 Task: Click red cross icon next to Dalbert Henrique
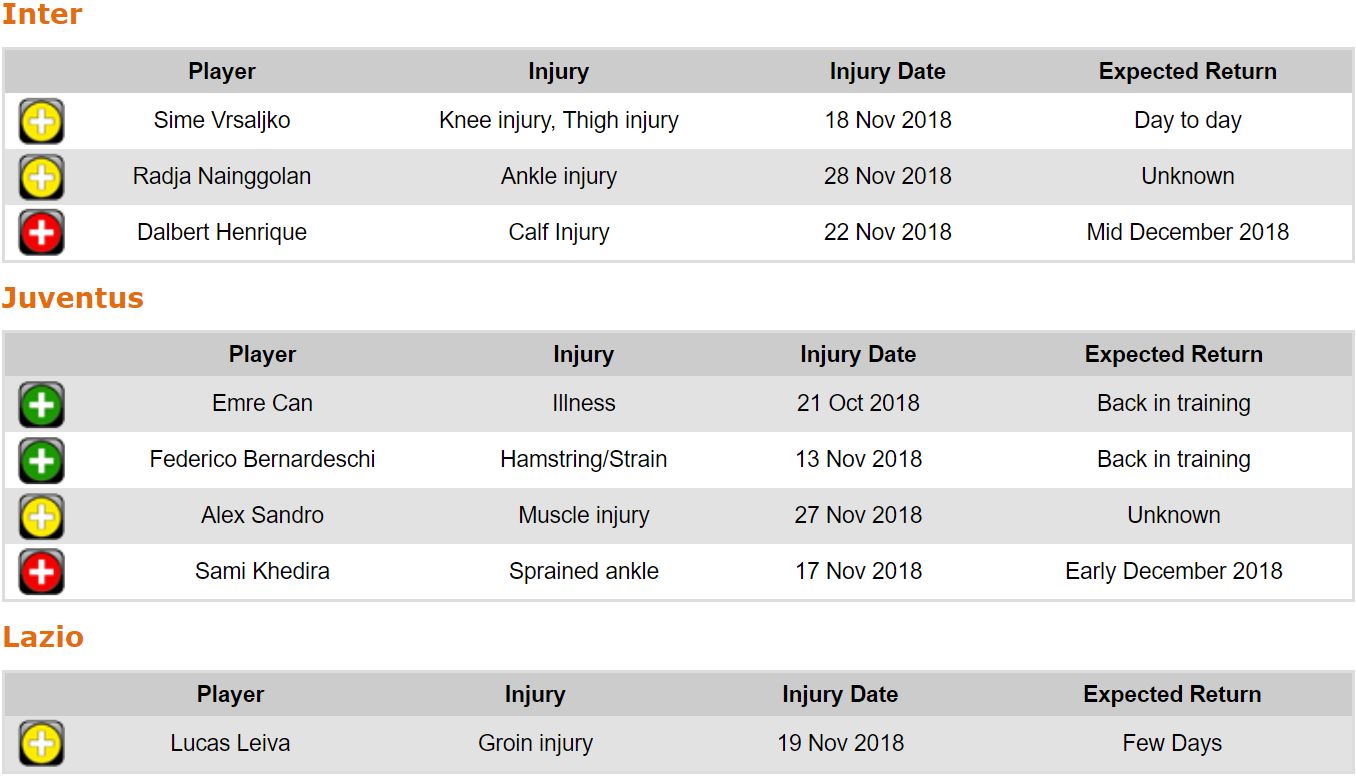click(x=41, y=233)
